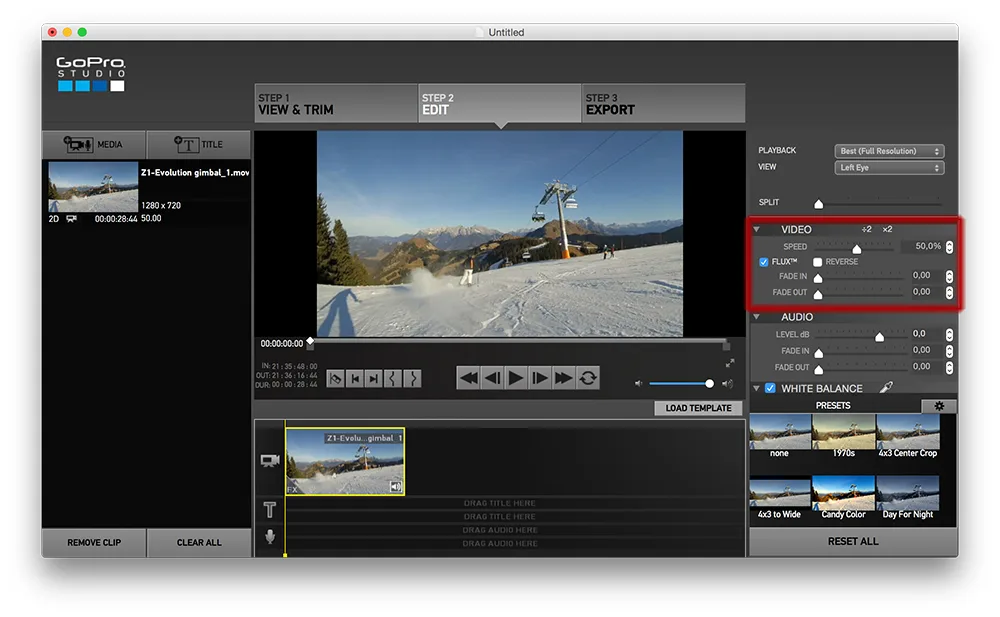The width and height of the screenshot is (1000, 617).
Task: Select the Z1-Evolu...gimbal clip on the timeline
Action: pyautogui.click(x=345, y=461)
